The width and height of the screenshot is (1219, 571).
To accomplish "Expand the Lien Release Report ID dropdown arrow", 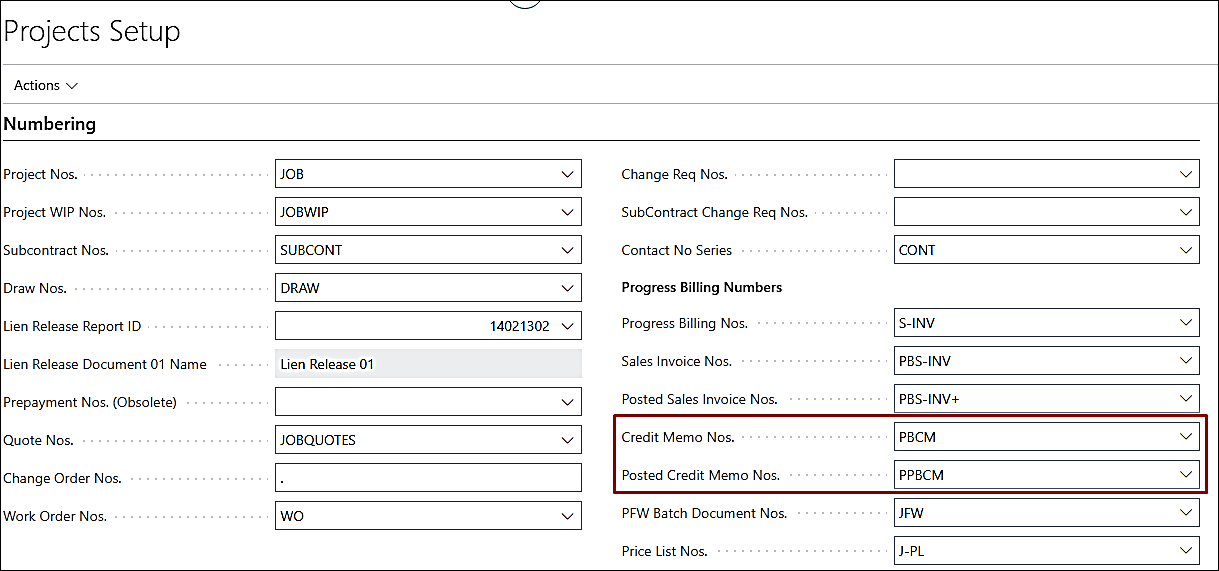I will coord(568,326).
